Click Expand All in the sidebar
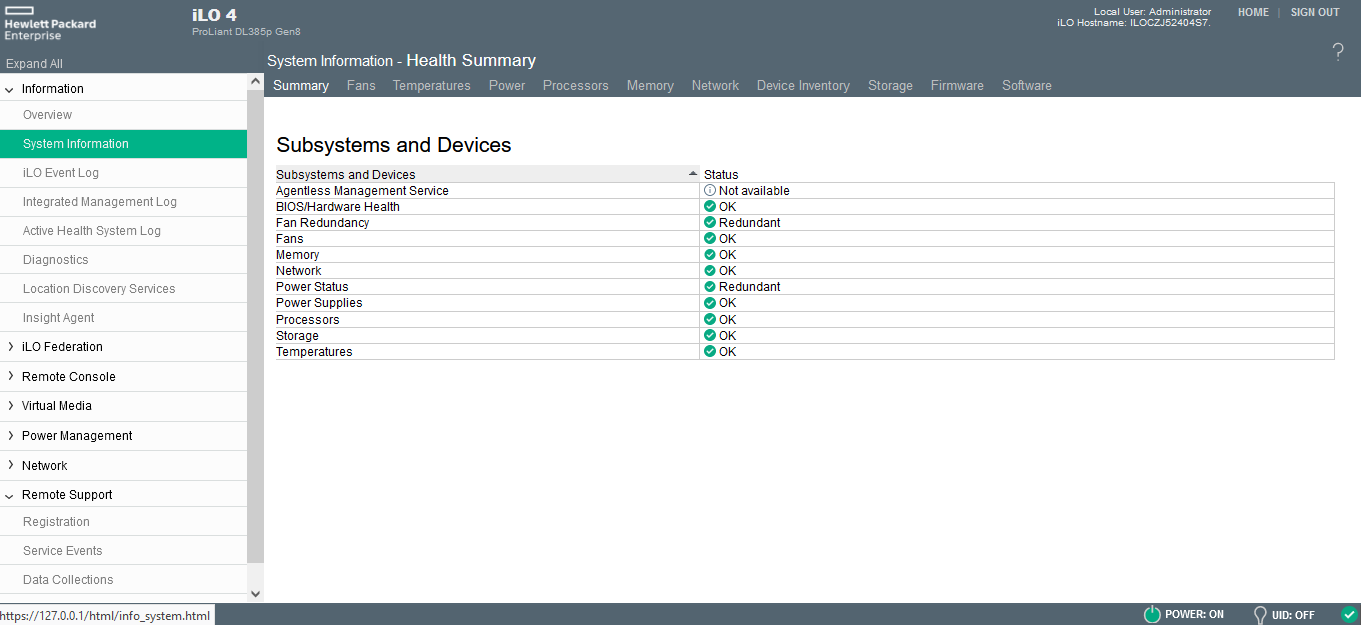The image size is (1361, 625). (34, 64)
